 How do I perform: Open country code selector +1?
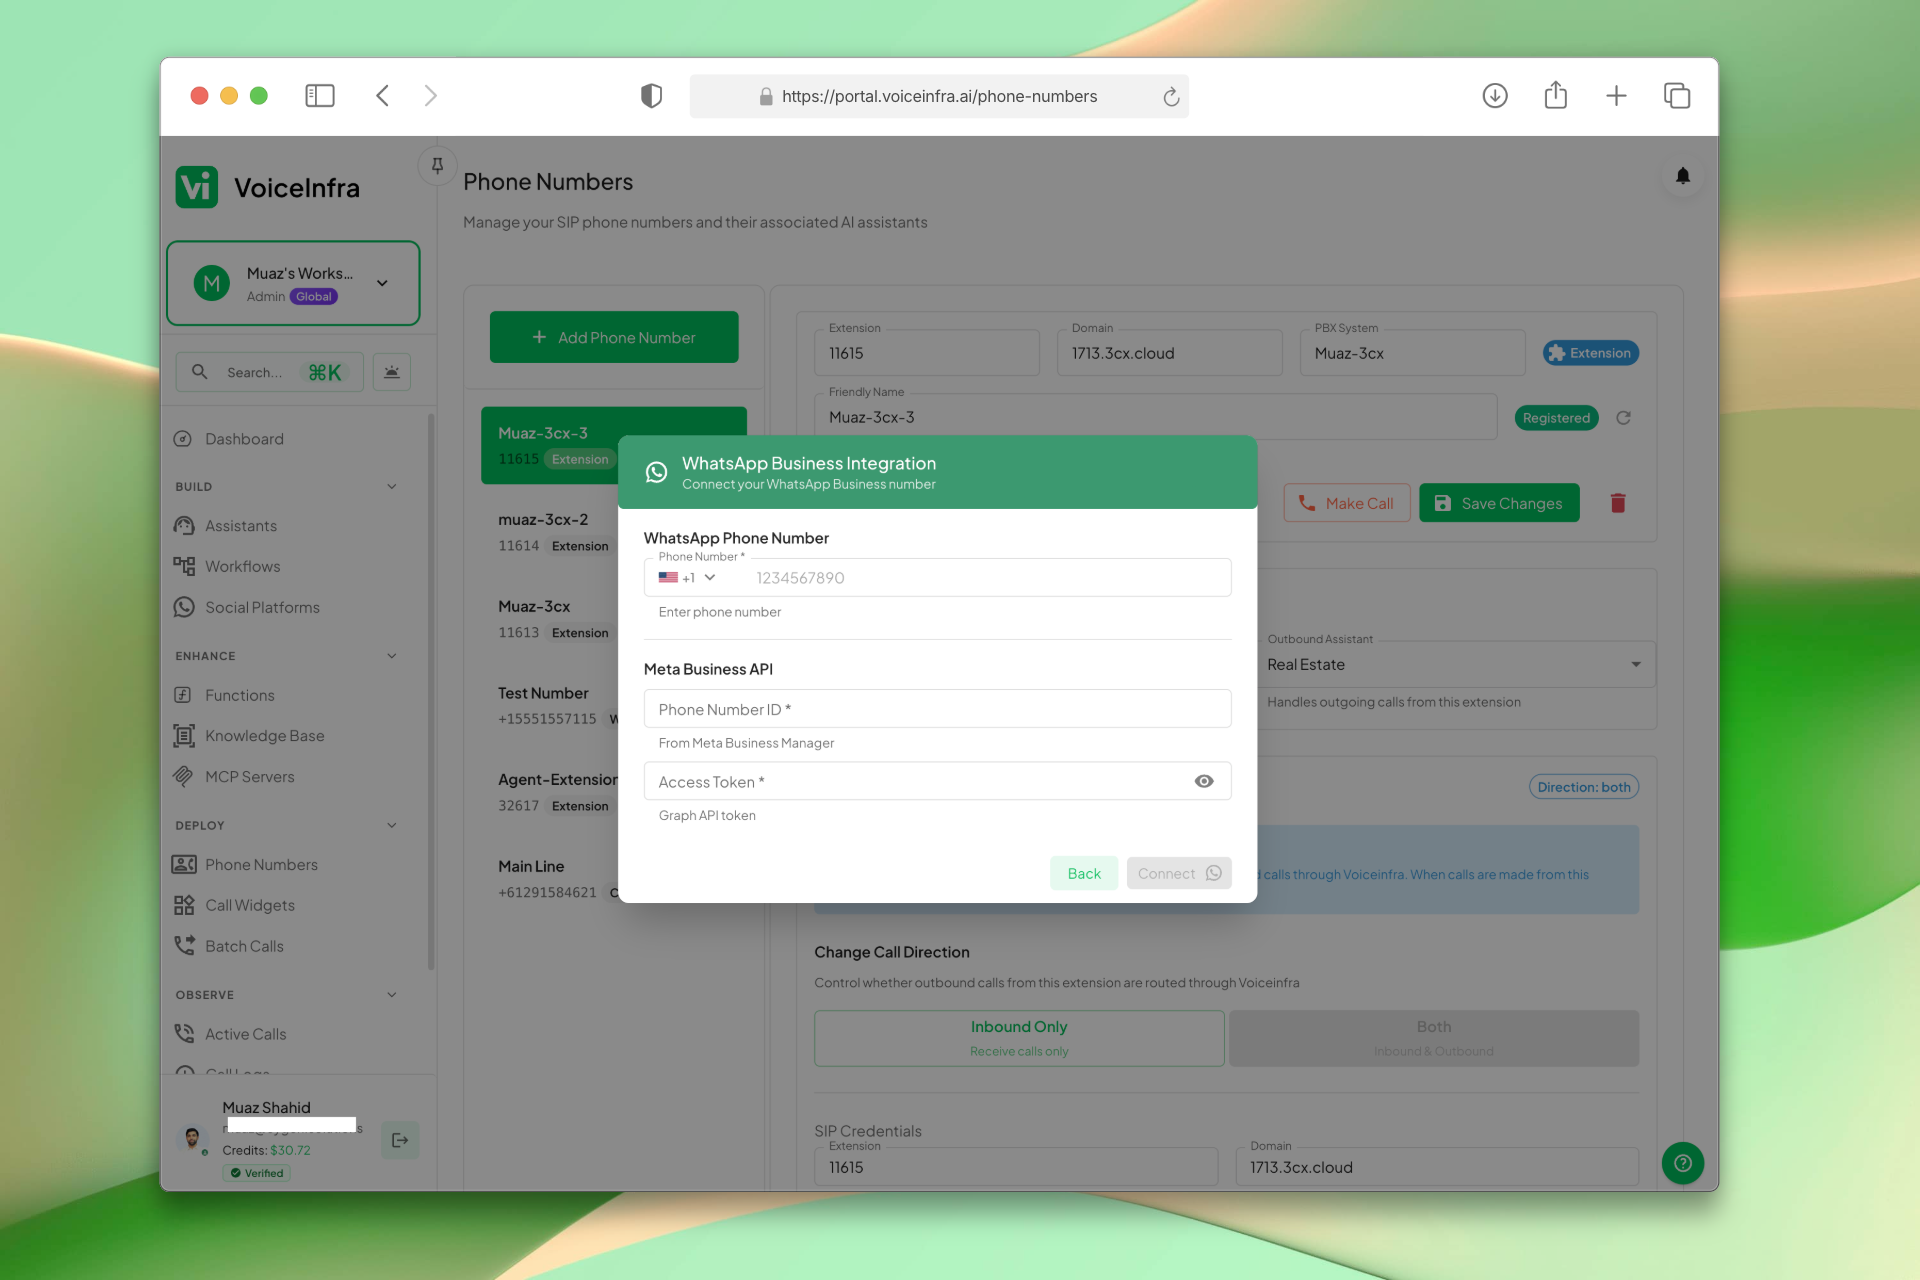[687, 578]
